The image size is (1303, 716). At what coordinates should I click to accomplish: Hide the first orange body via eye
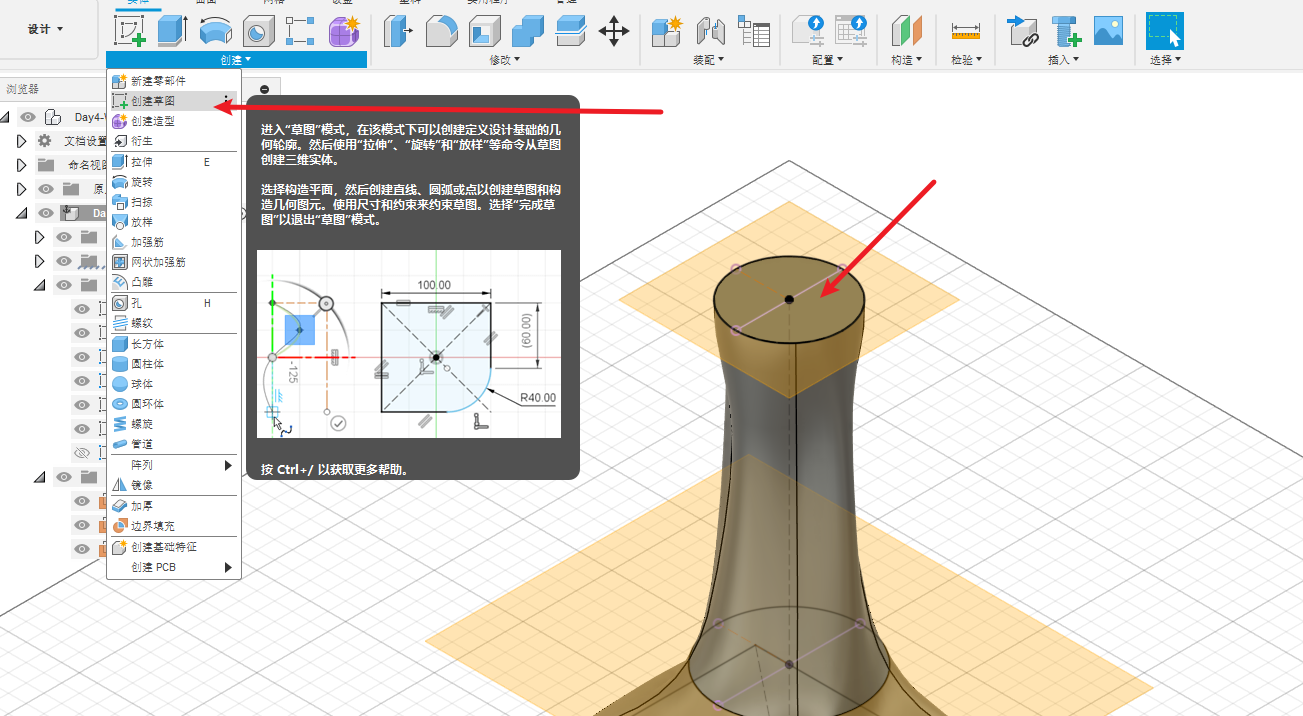tap(82, 501)
